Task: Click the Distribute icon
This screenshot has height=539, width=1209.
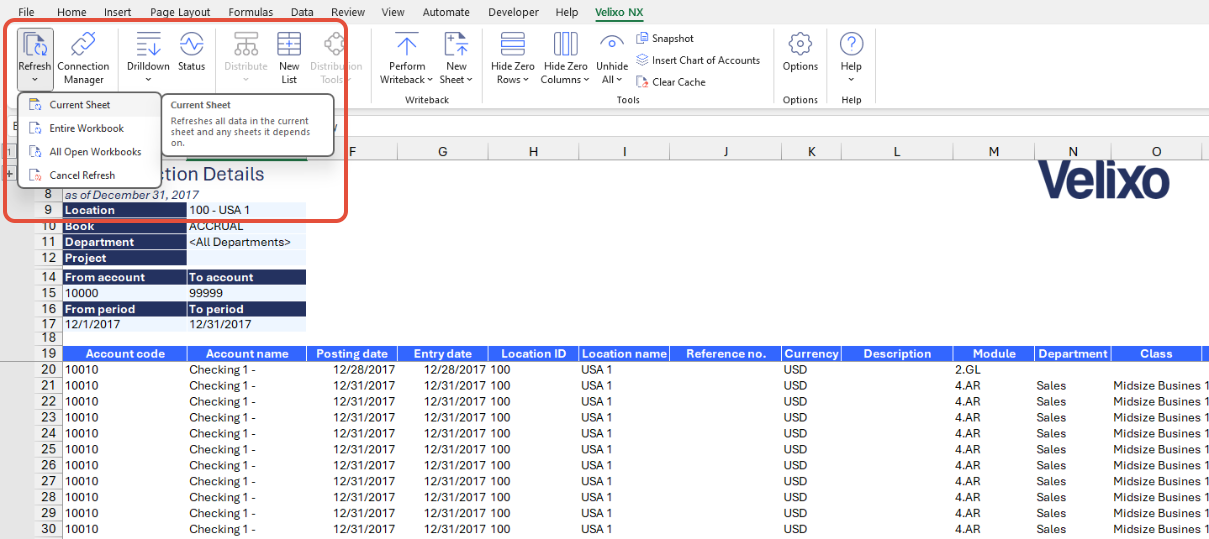Action: 245,44
